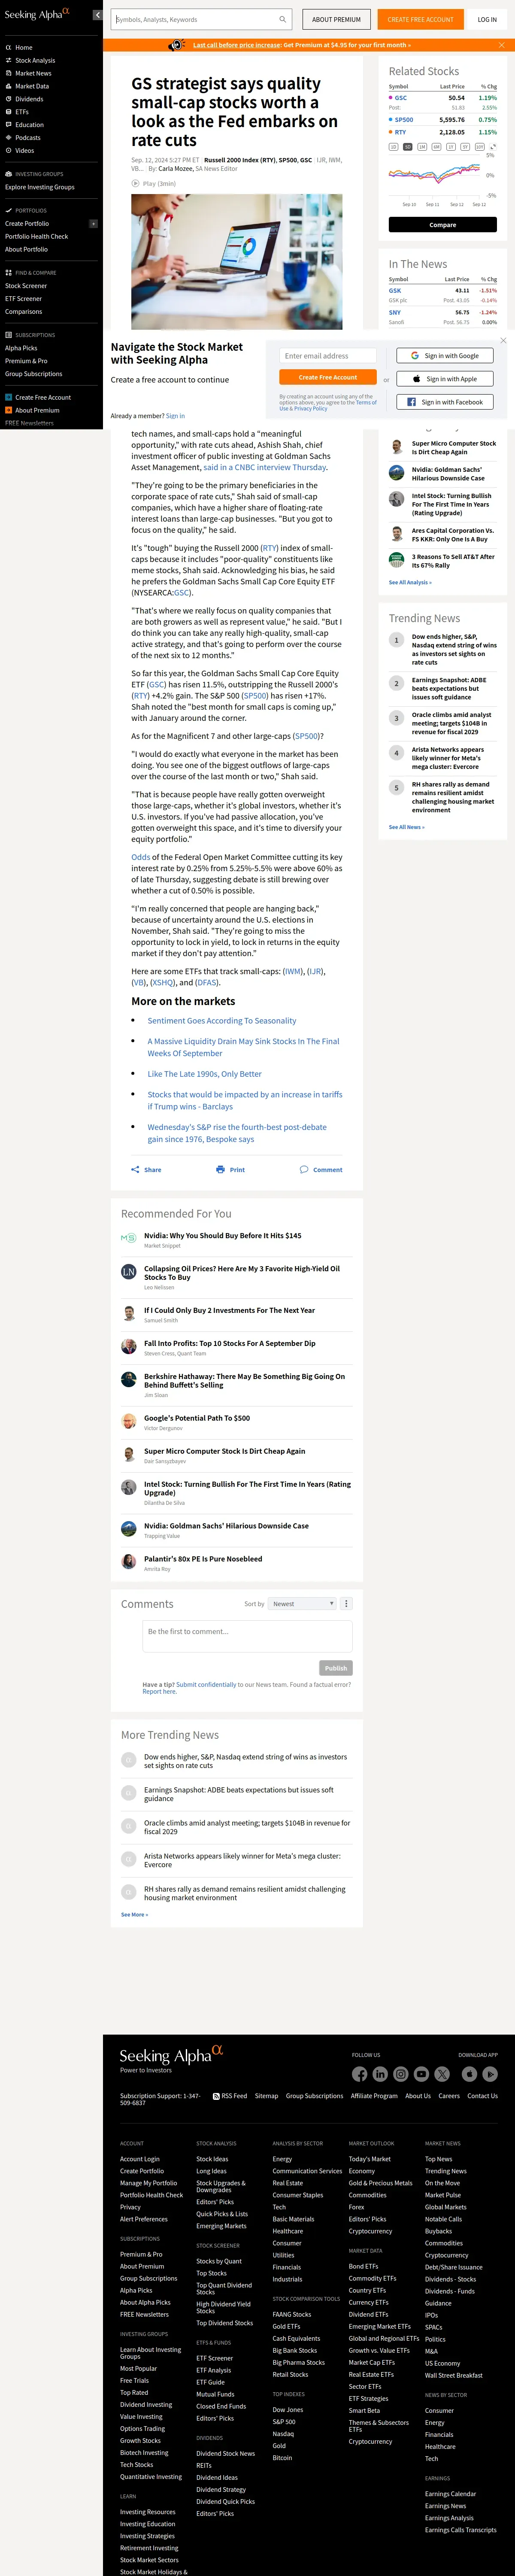Open Education in the sidebar

pos(24,125)
